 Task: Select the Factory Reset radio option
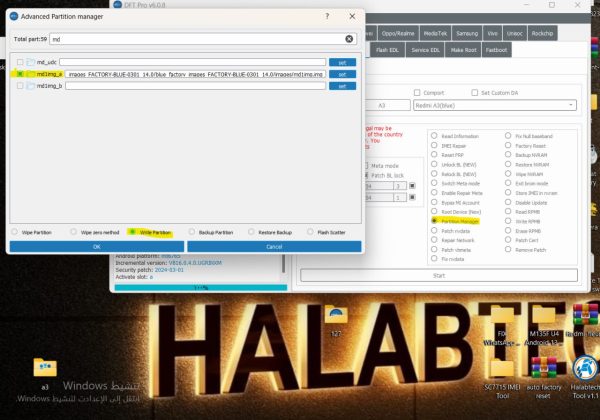click(x=508, y=145)
